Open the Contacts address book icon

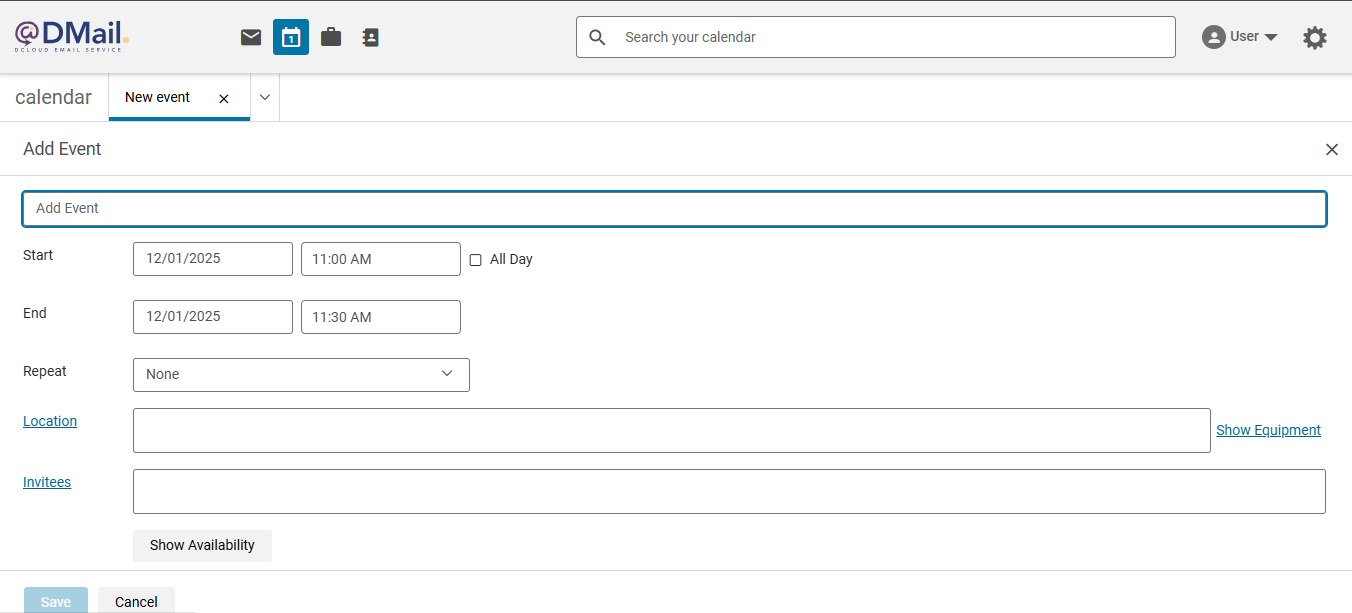[371, 37]
